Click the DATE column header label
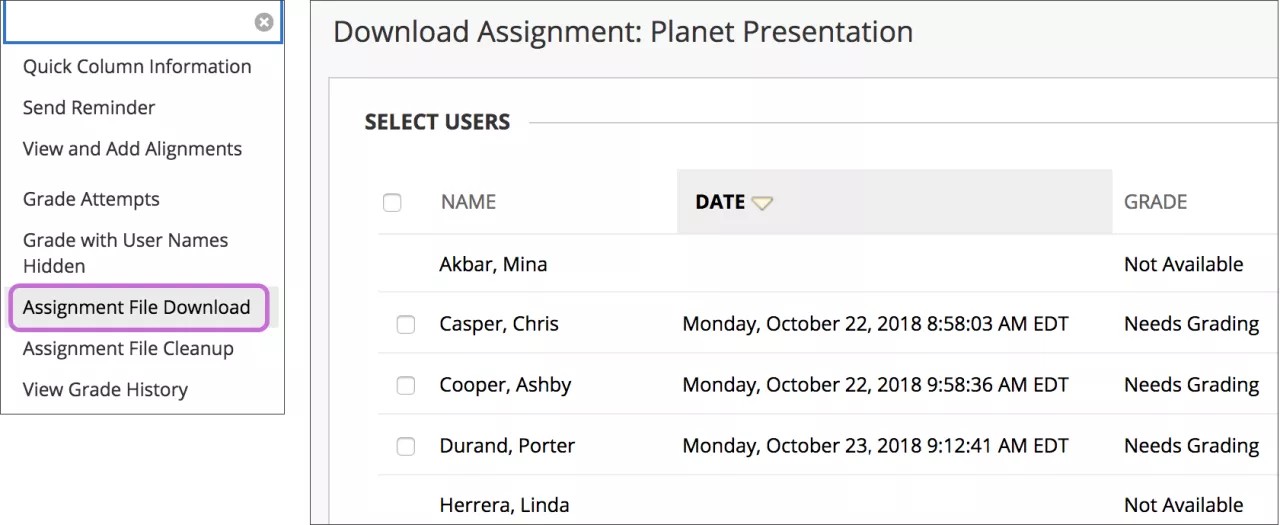 720,202
